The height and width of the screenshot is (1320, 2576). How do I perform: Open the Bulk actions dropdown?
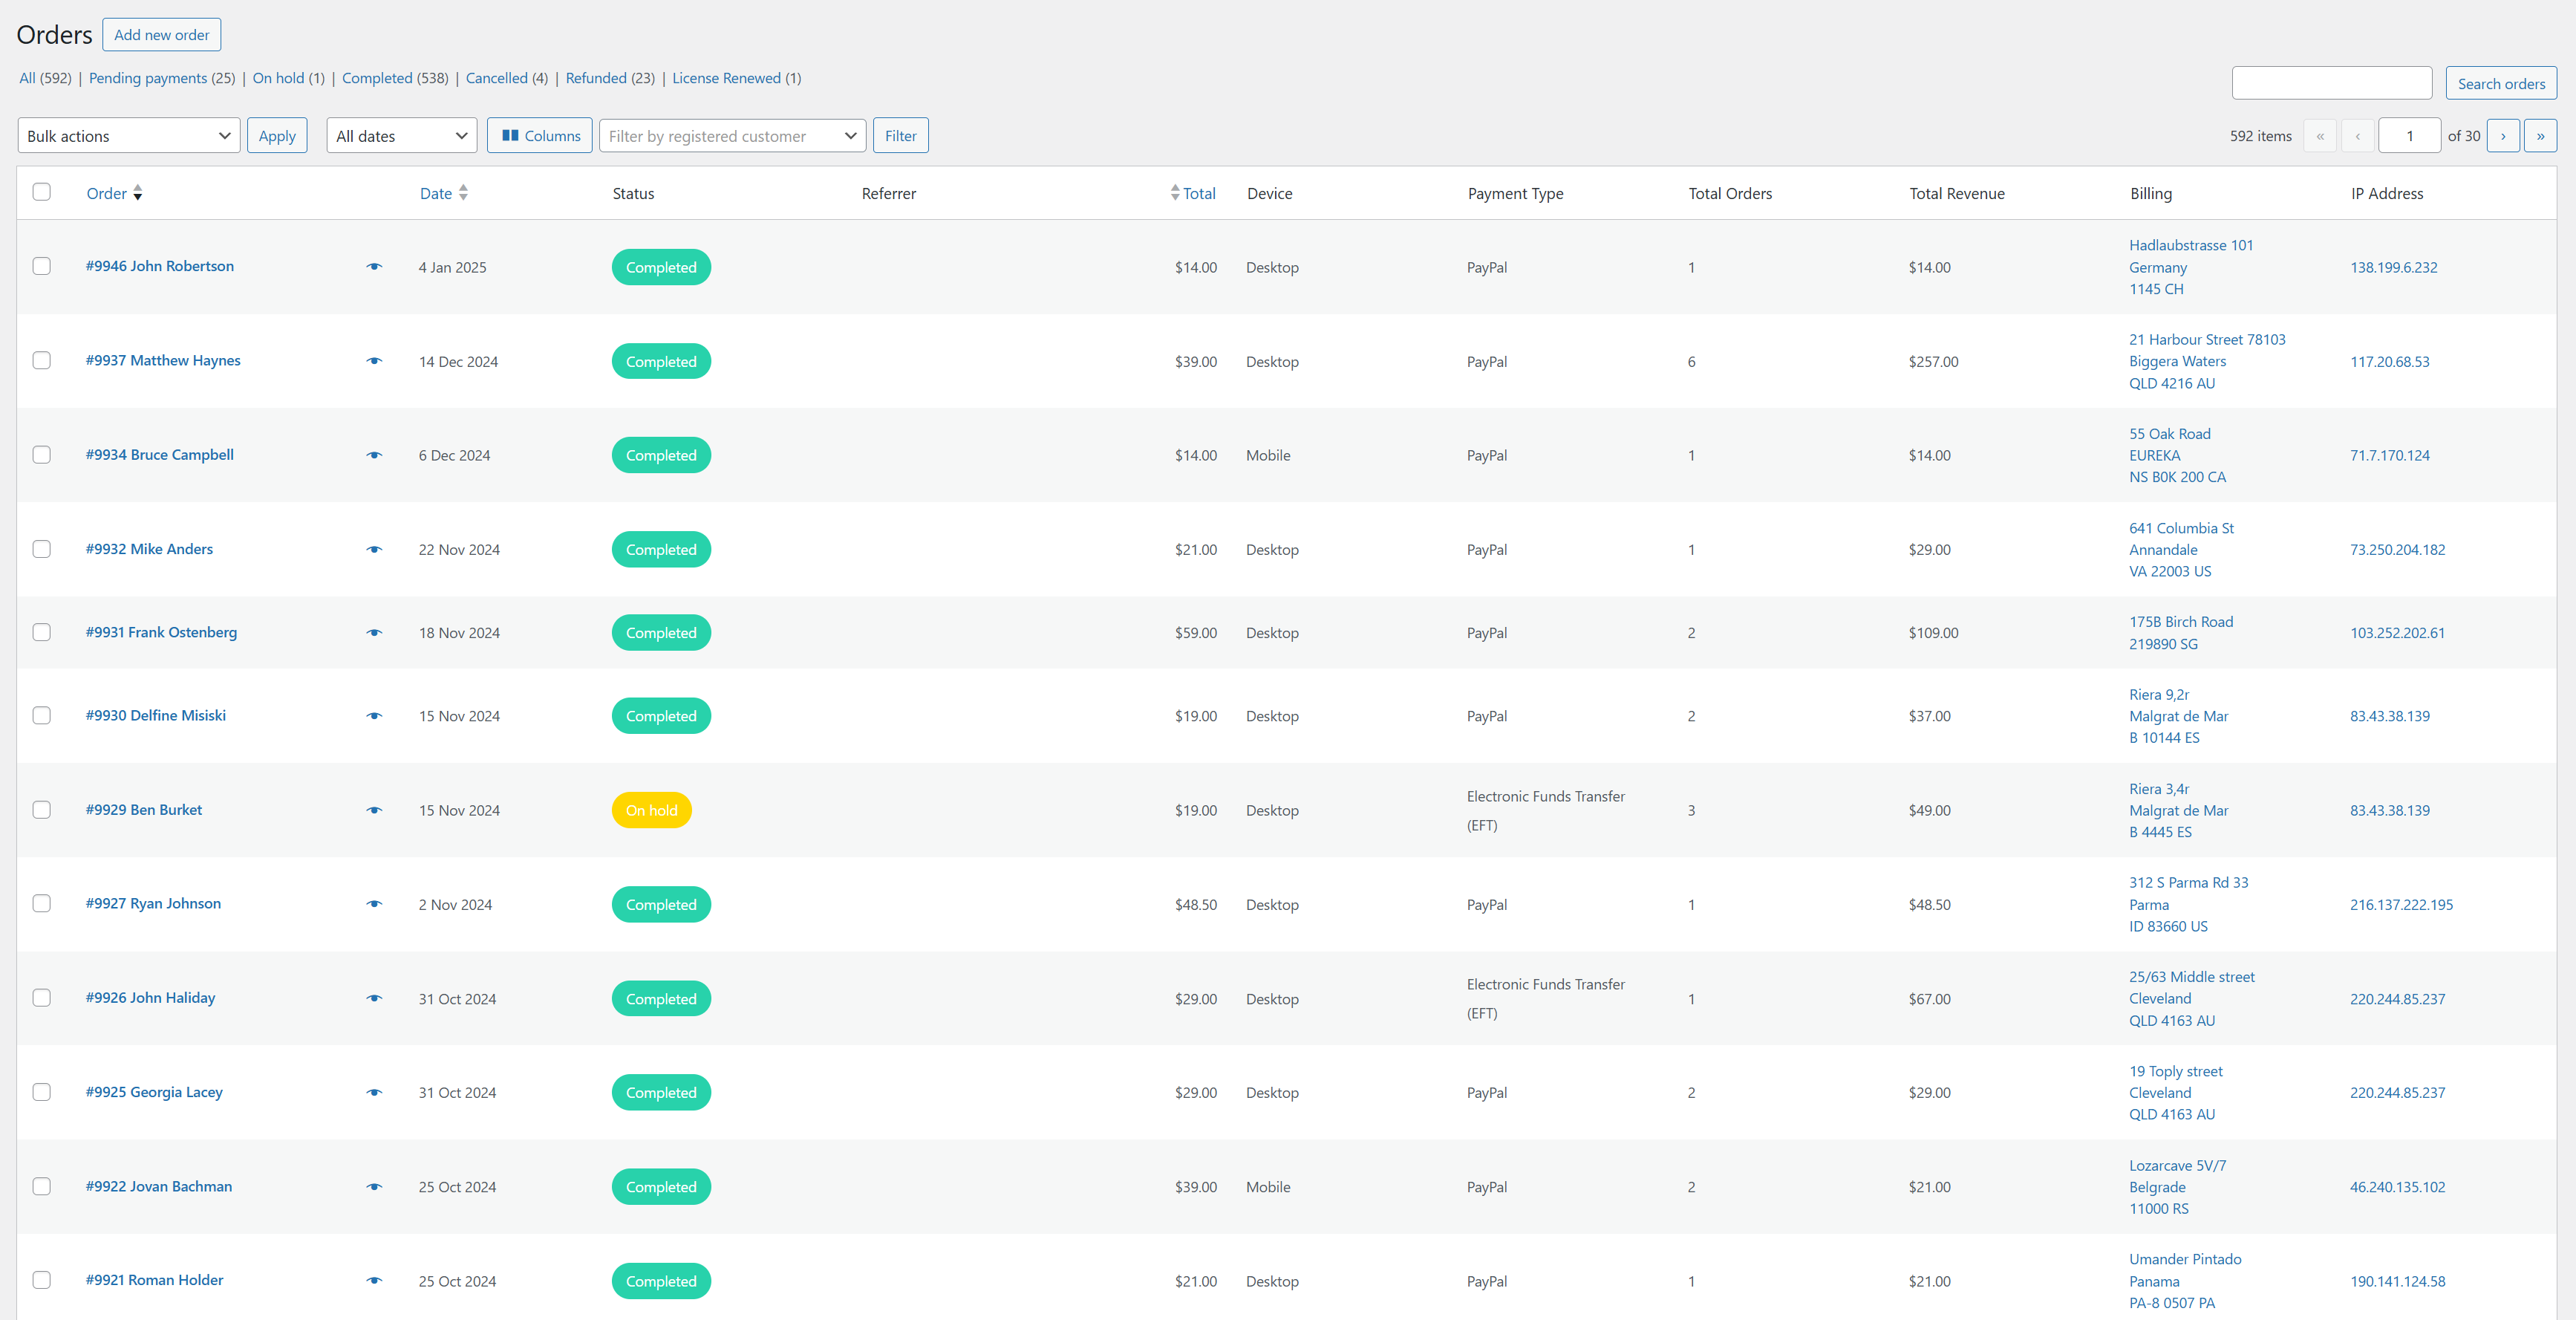coord(129,136)
